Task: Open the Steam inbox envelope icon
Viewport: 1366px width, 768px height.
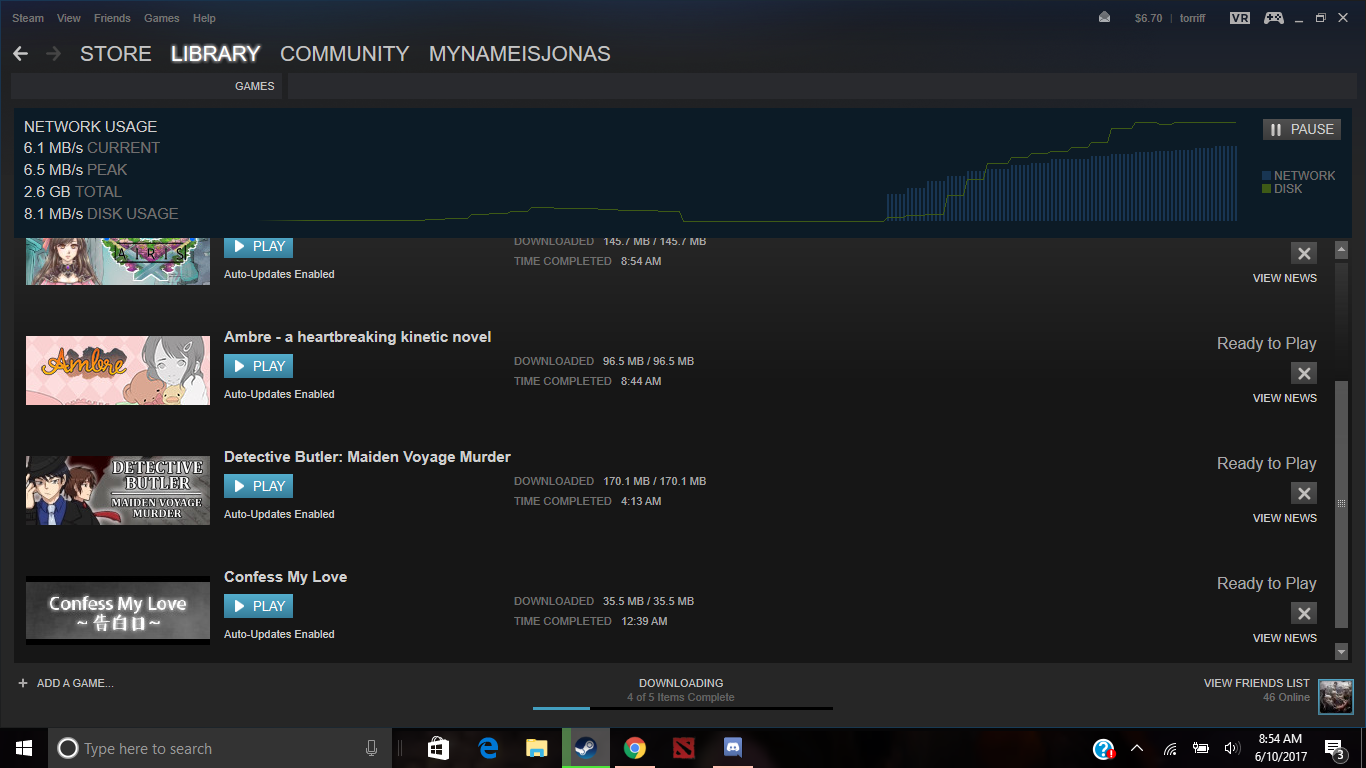Action: click(x=1104, y=18)
